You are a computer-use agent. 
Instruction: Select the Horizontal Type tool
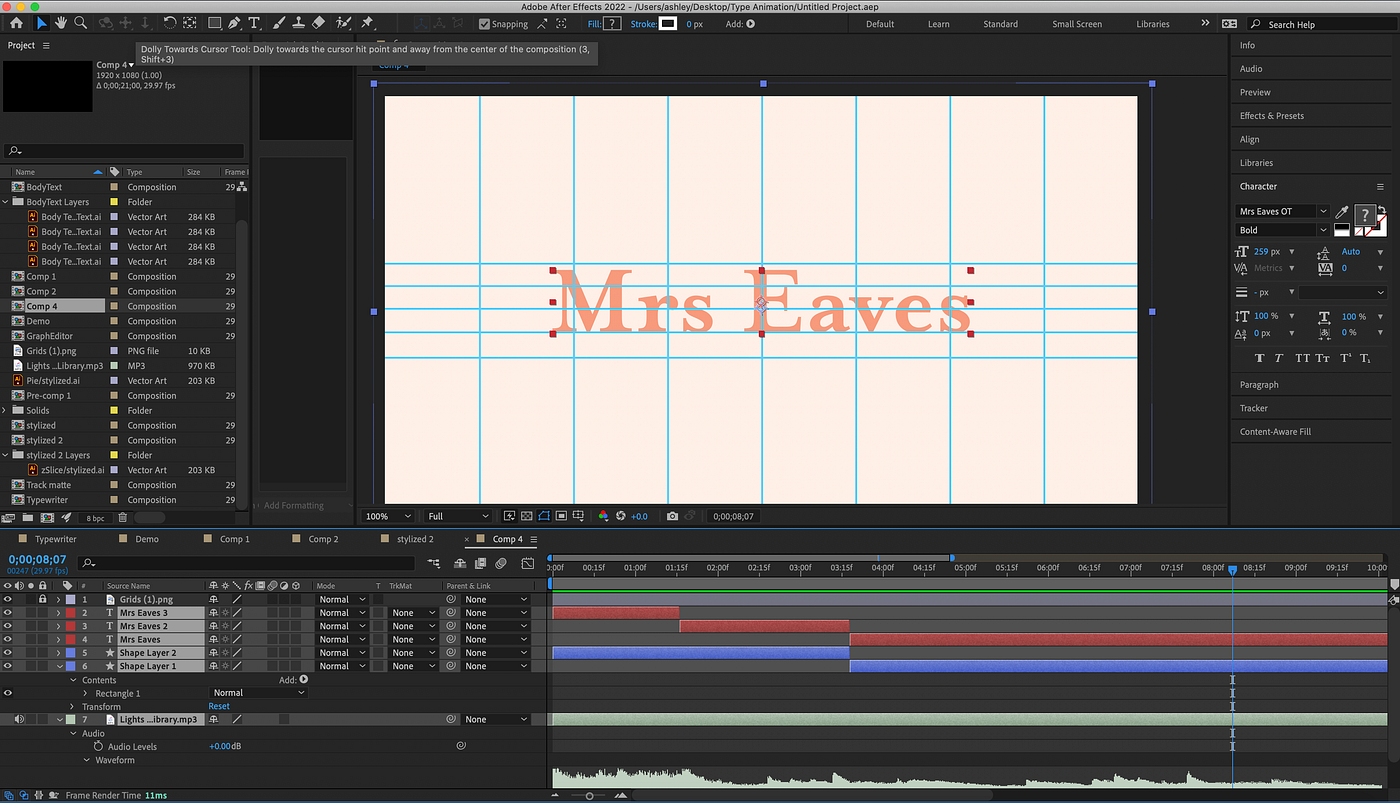254,23
